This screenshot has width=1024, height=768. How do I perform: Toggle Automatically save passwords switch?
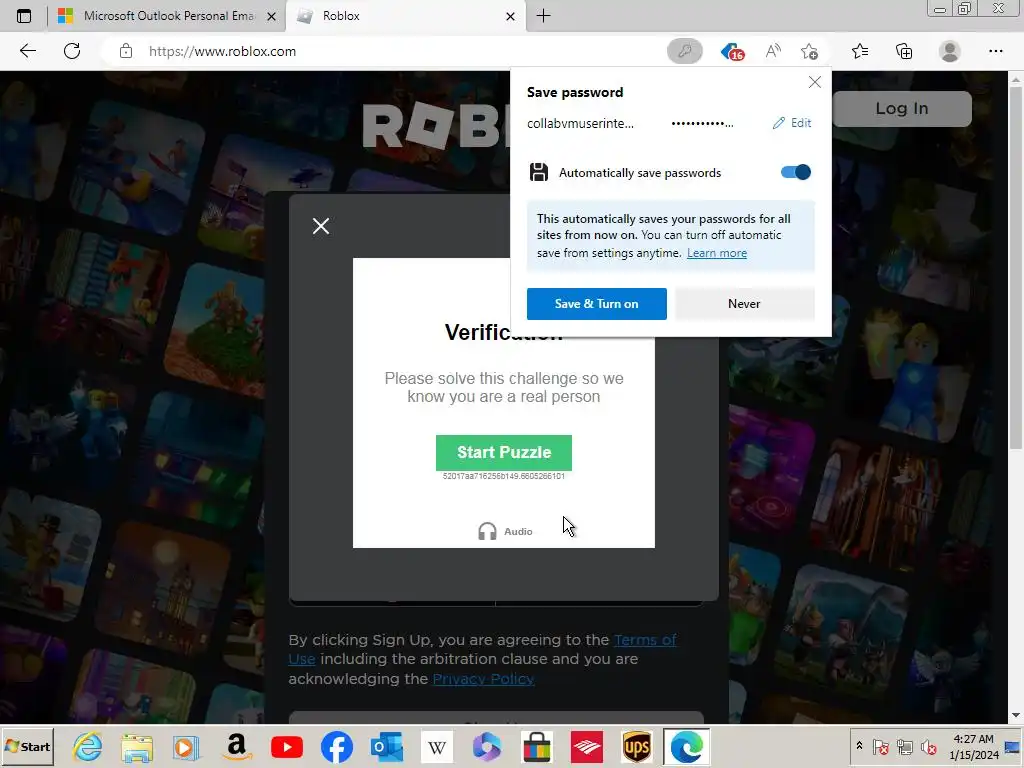(795, 172)
